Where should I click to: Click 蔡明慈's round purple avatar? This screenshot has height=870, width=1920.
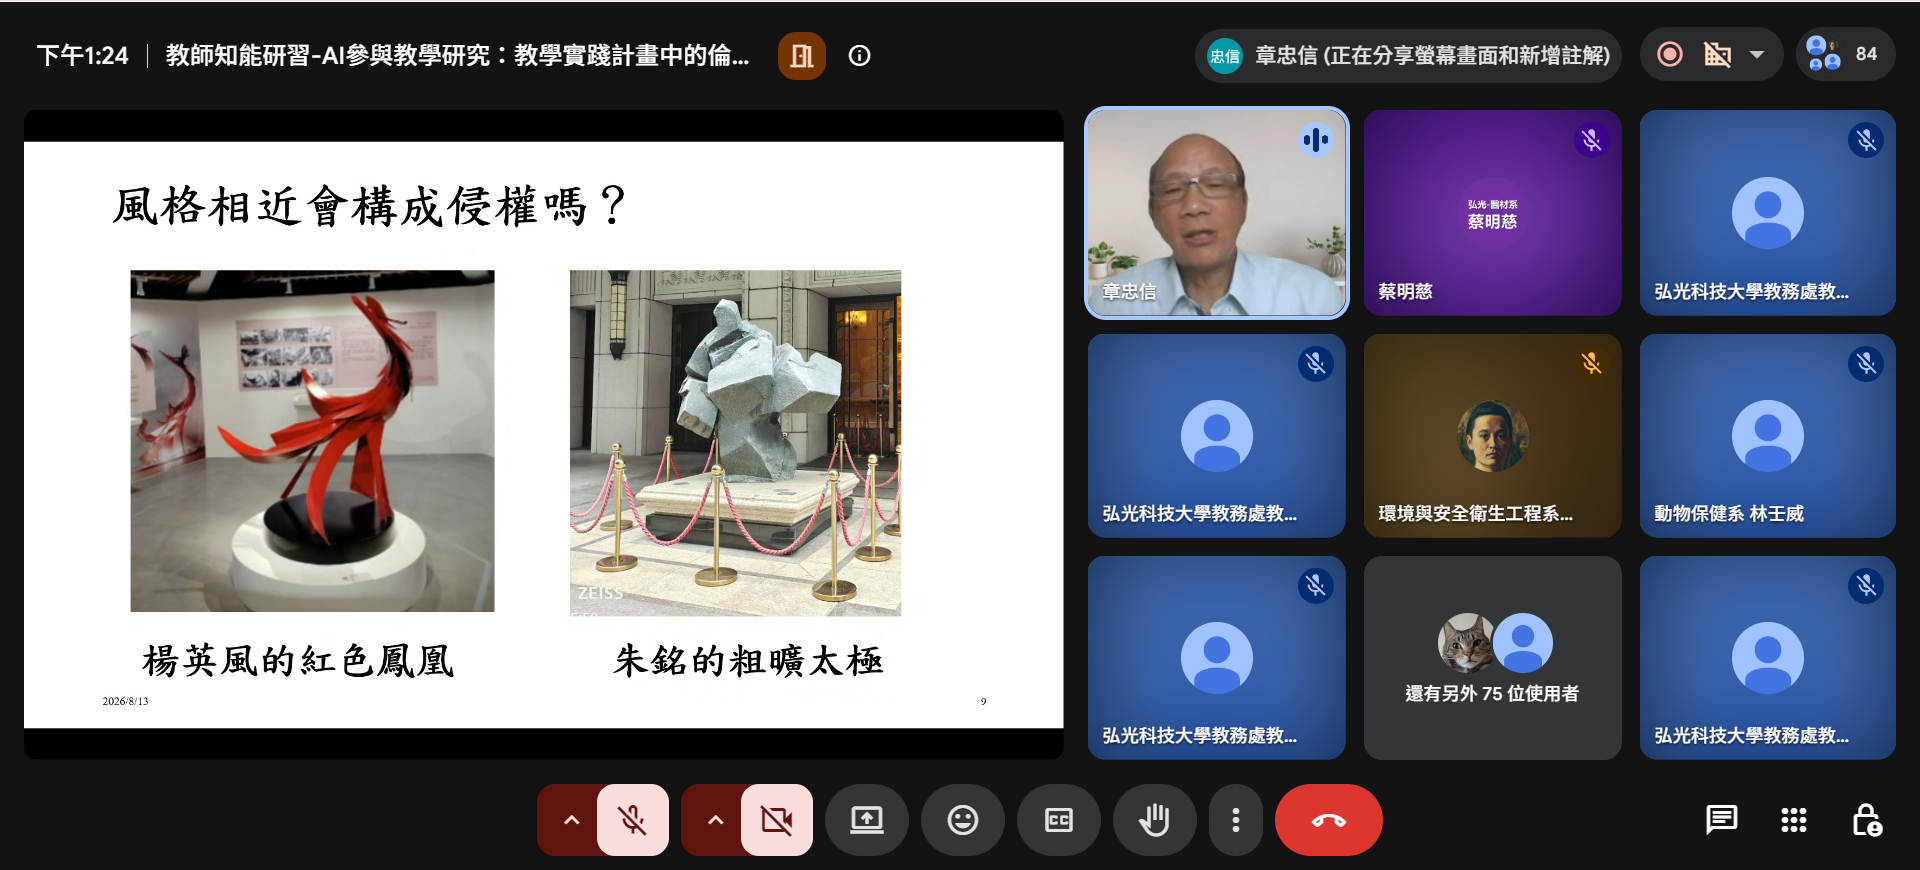click(1492, 213)
